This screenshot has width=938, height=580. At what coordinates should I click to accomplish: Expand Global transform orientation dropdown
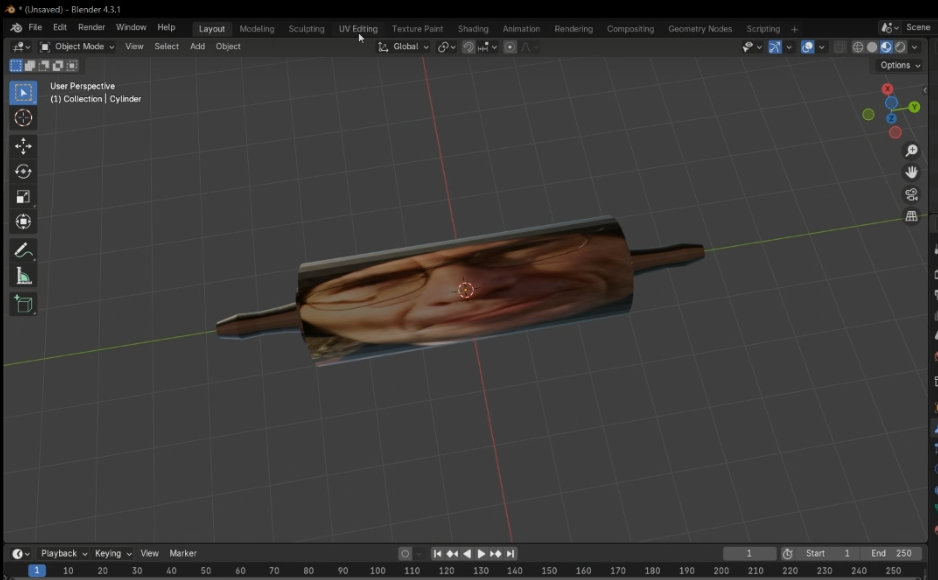coord(404,47)
